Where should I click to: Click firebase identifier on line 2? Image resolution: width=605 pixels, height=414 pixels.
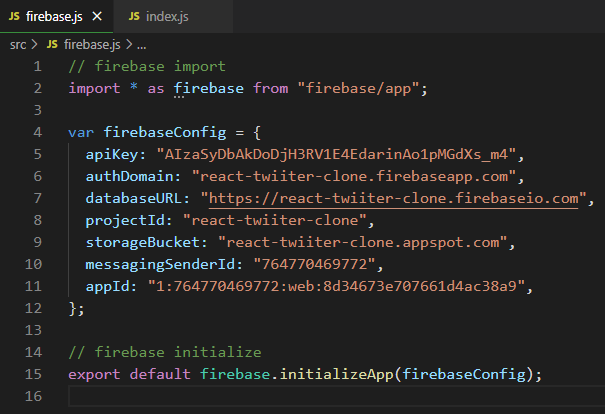point(209,88)
